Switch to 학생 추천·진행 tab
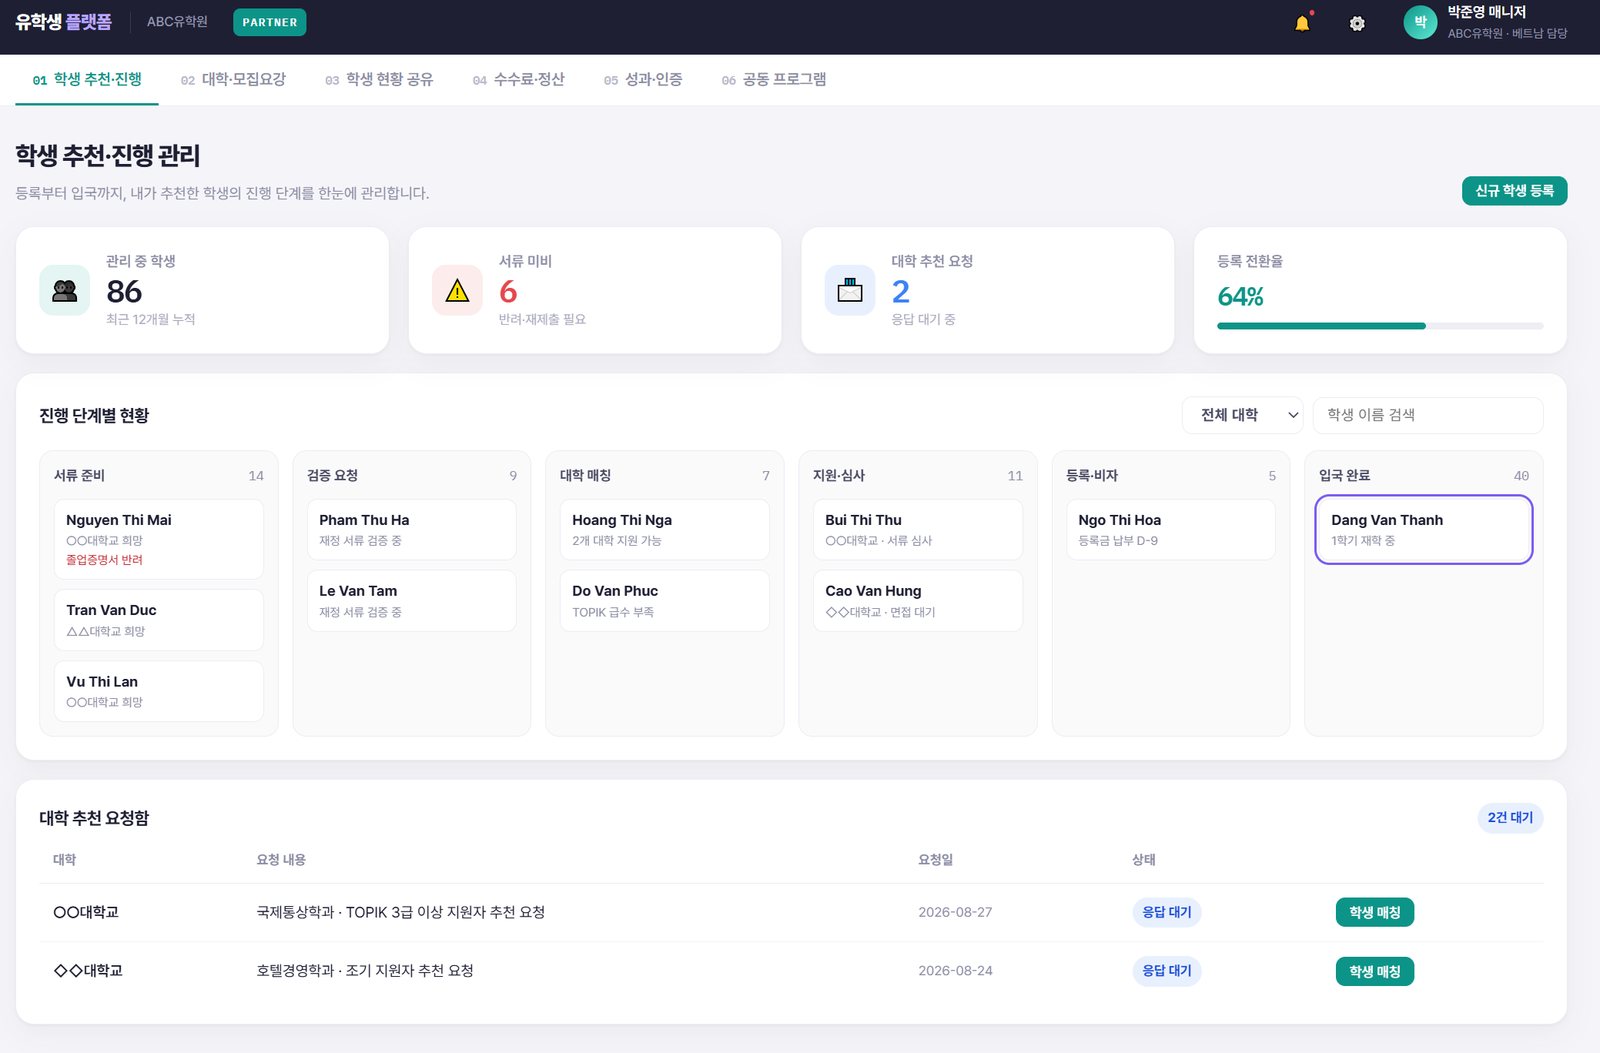This screenshot has height=1053, width=1600. point(87,80)
